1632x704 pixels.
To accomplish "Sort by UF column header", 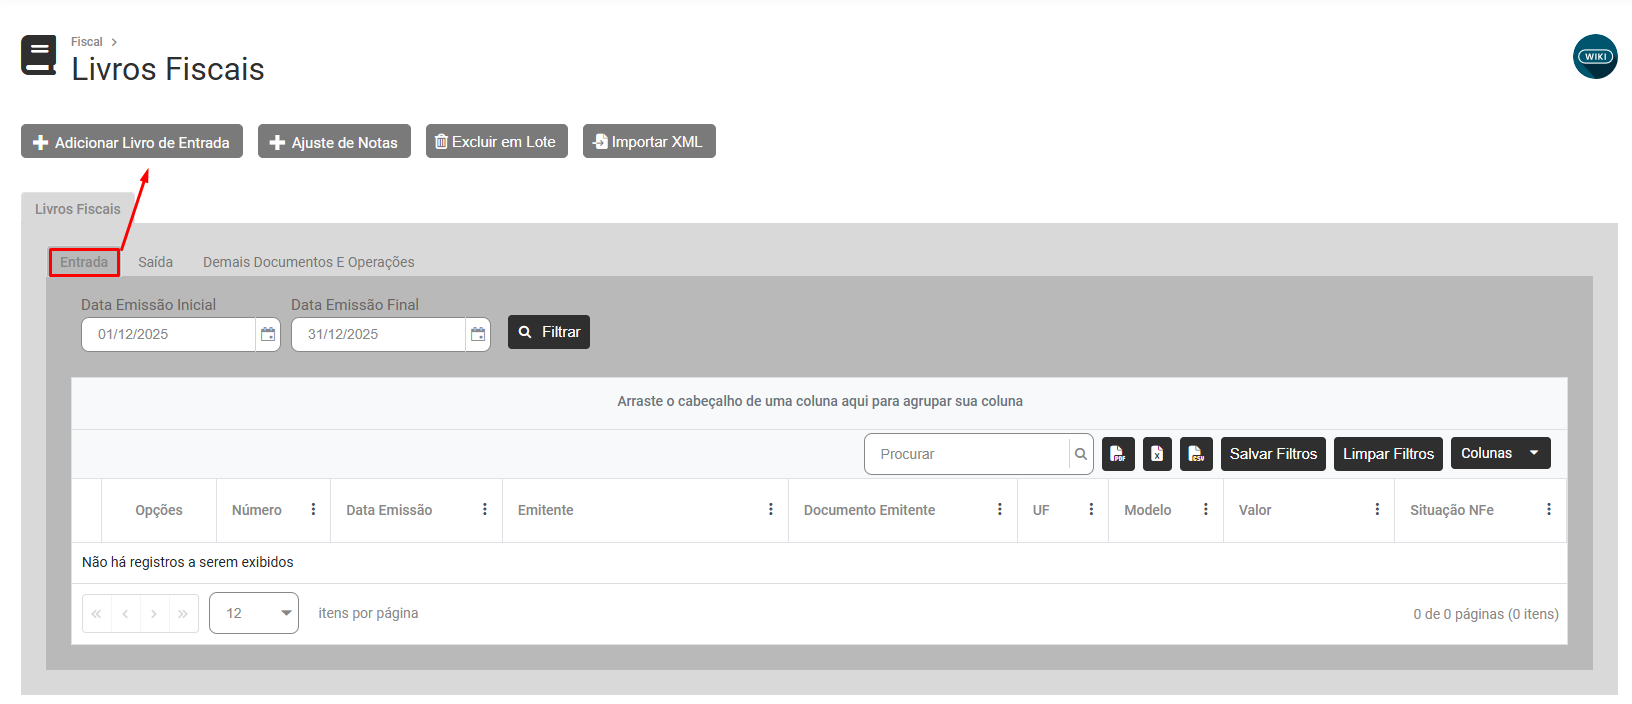I will [1041, 510].
